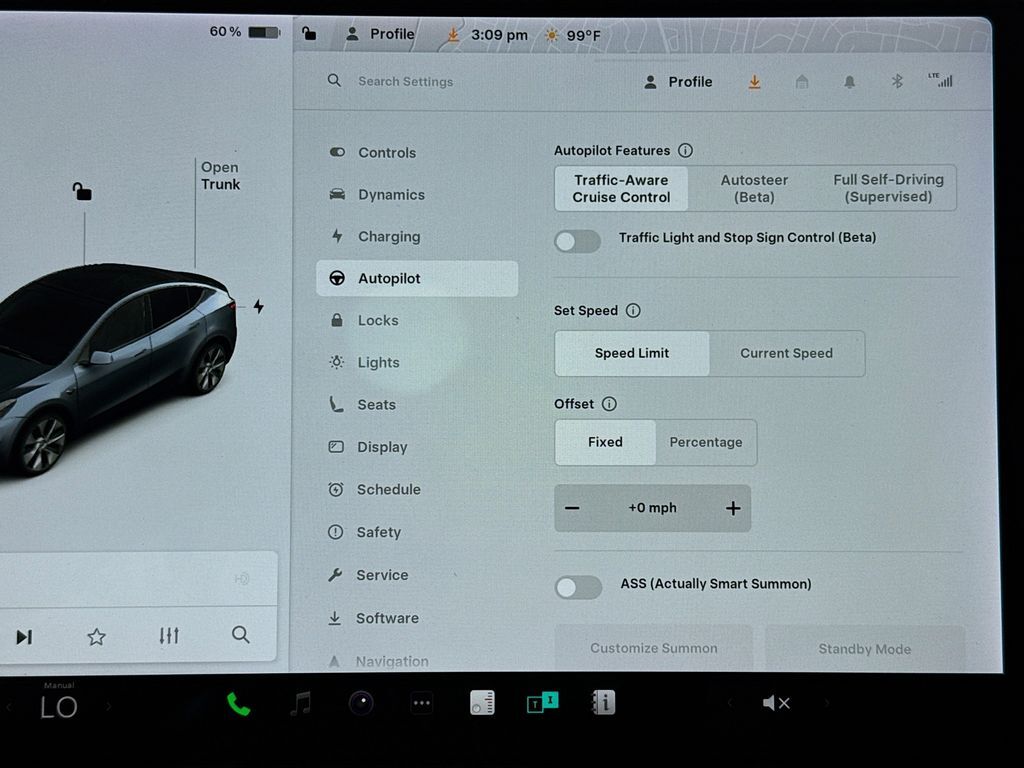Tap the Standby Mode button
Screen dimensions: 1024x768
[865, 649]
